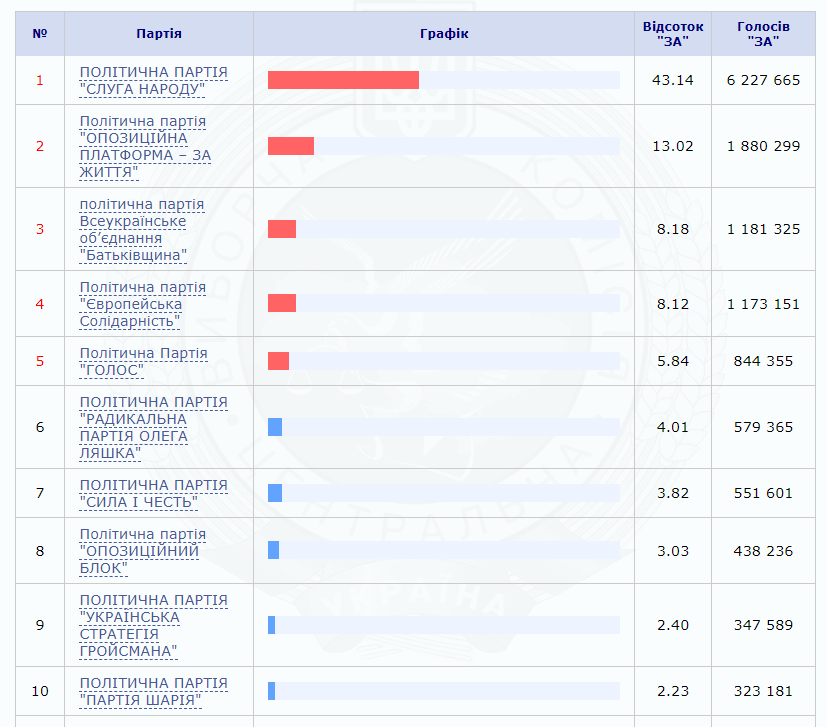Click the vote count 1 181 325
827x727 pixels.
point(763,229)
